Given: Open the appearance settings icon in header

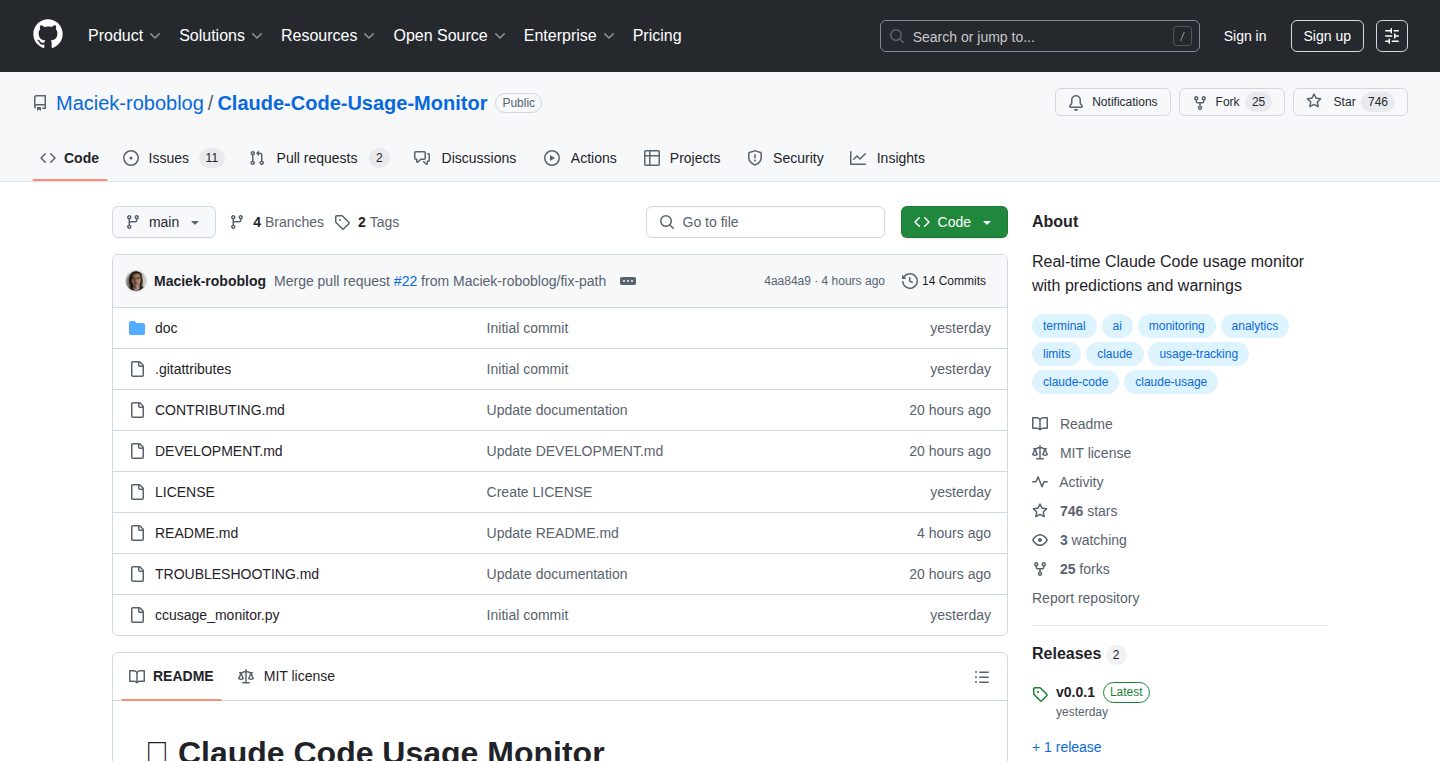Looking at the screenshot, I should 1392,36.
